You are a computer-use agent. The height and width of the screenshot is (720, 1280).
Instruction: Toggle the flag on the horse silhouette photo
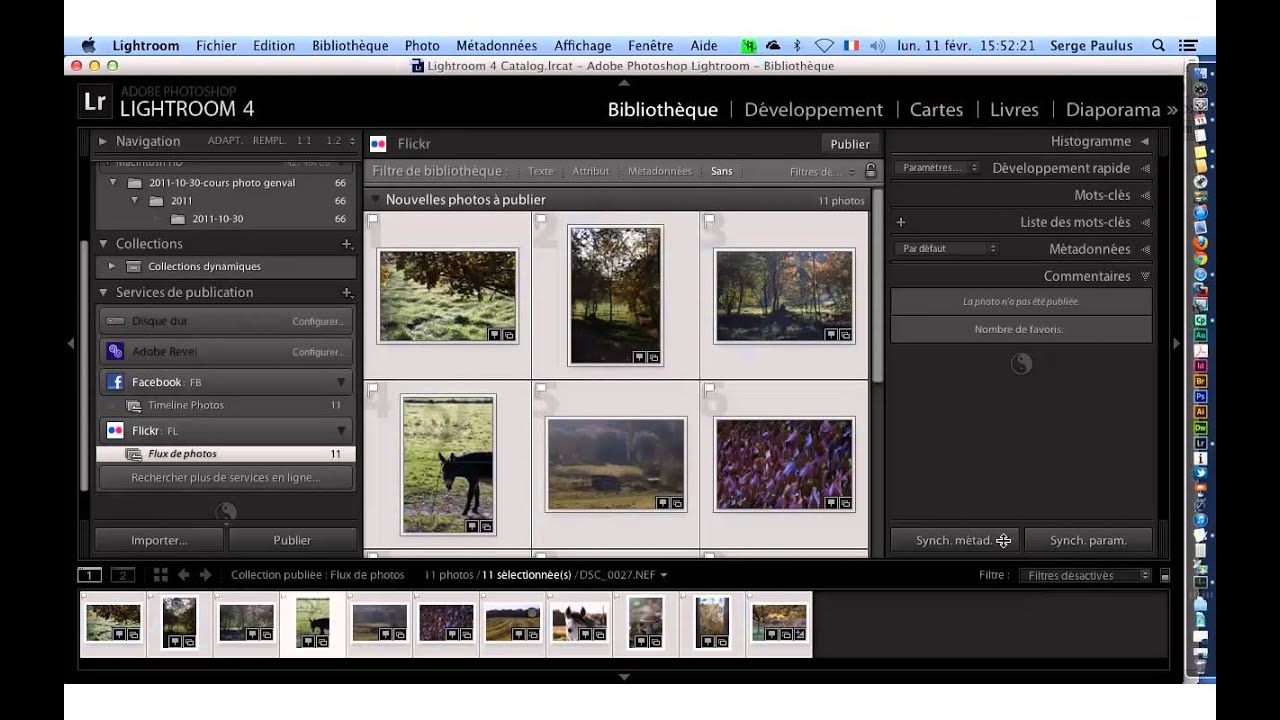point(373,388)
